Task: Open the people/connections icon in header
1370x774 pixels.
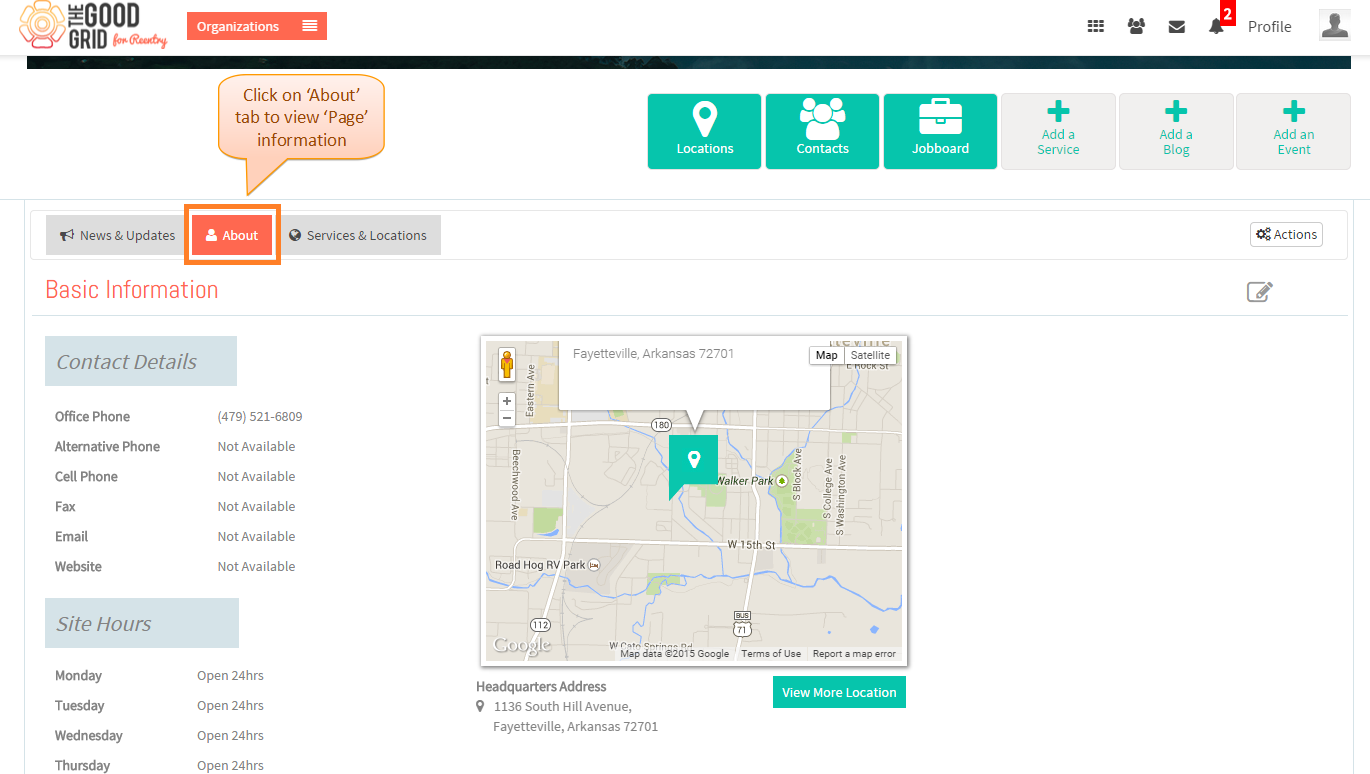Action: point(1136,27)
